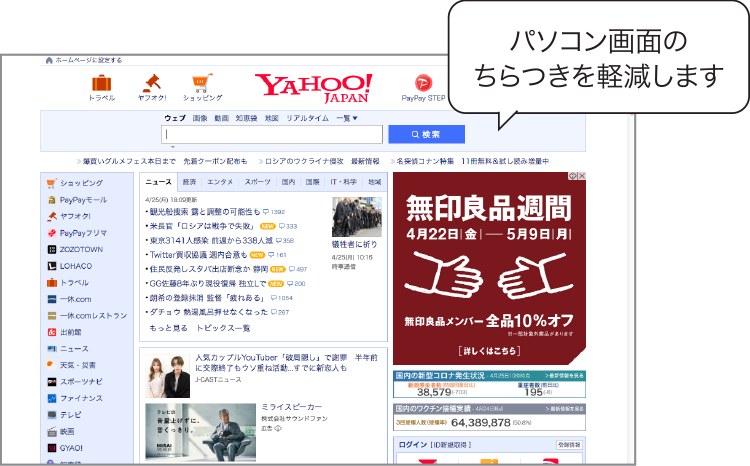Open テレビ in left sidebar
Screen dimensions: 750x466
pyautogui.click(x=70, y=415)
